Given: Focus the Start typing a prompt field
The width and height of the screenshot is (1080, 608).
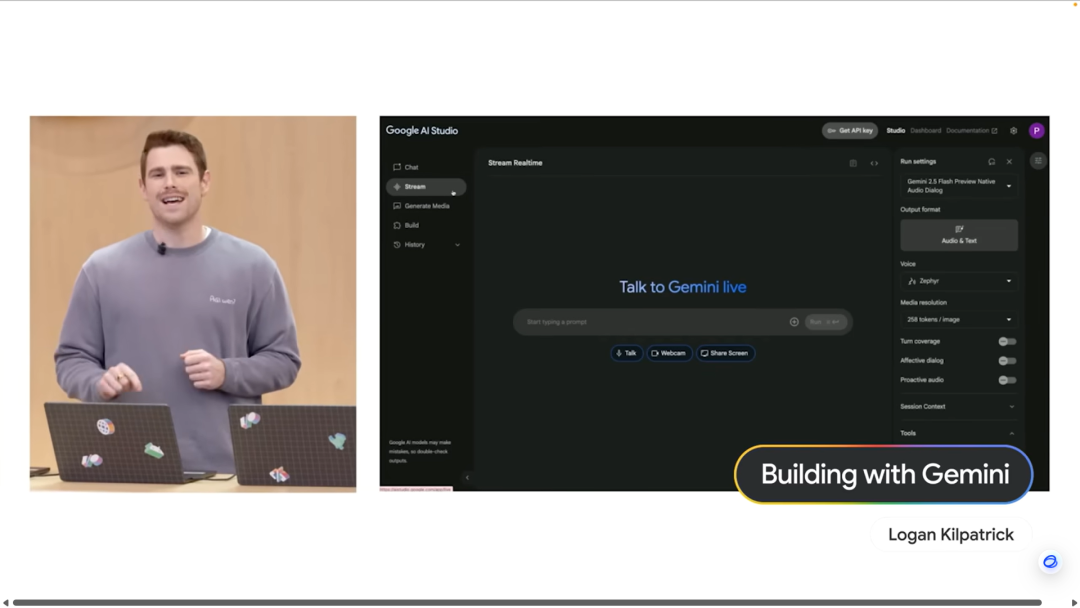Looking at the screenshot, I should tap(654, 322).
